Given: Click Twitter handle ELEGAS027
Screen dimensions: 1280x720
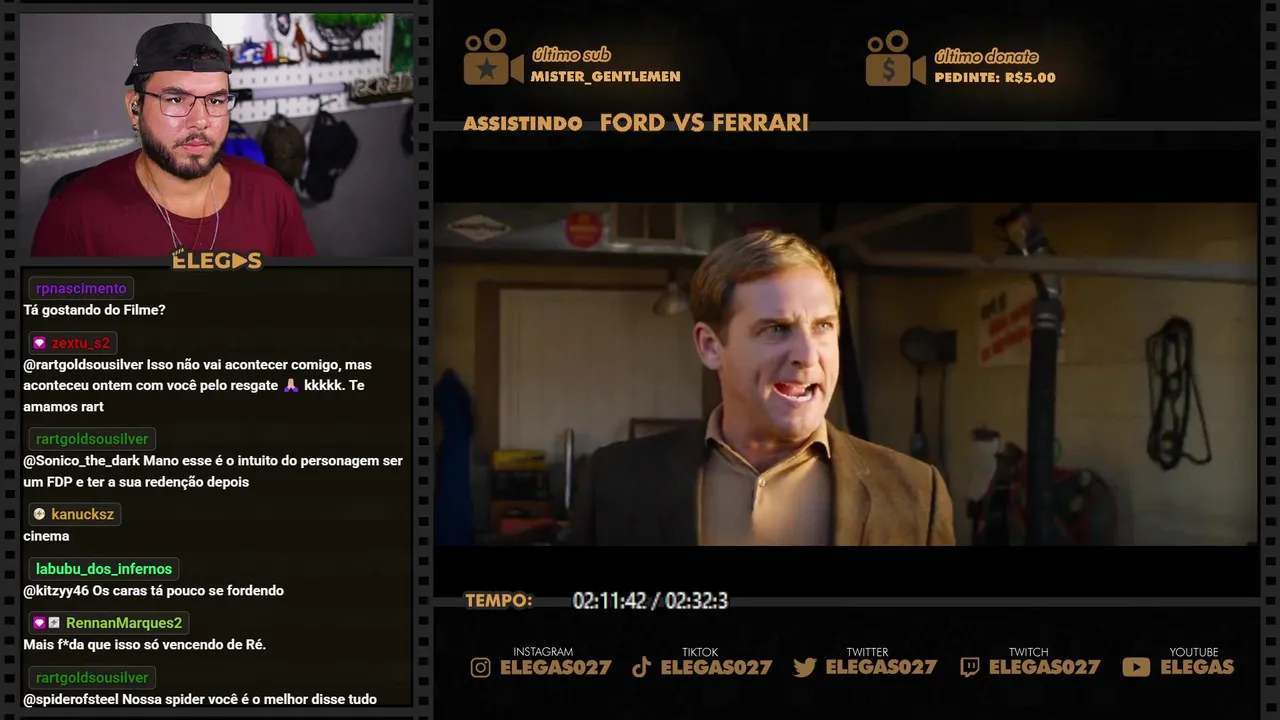Looking at the screenshot, I should [881, 668].
